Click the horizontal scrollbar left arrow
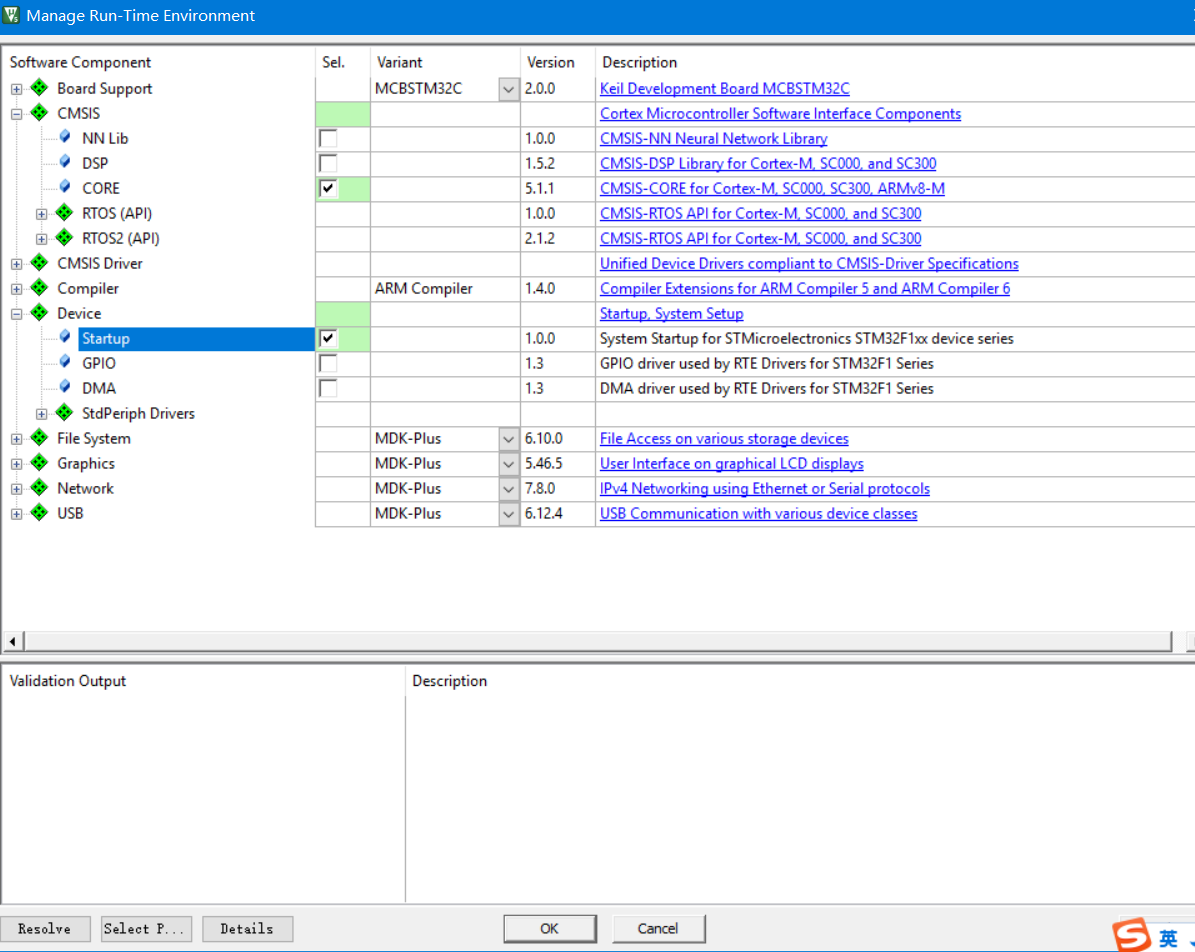 (12, 642)
